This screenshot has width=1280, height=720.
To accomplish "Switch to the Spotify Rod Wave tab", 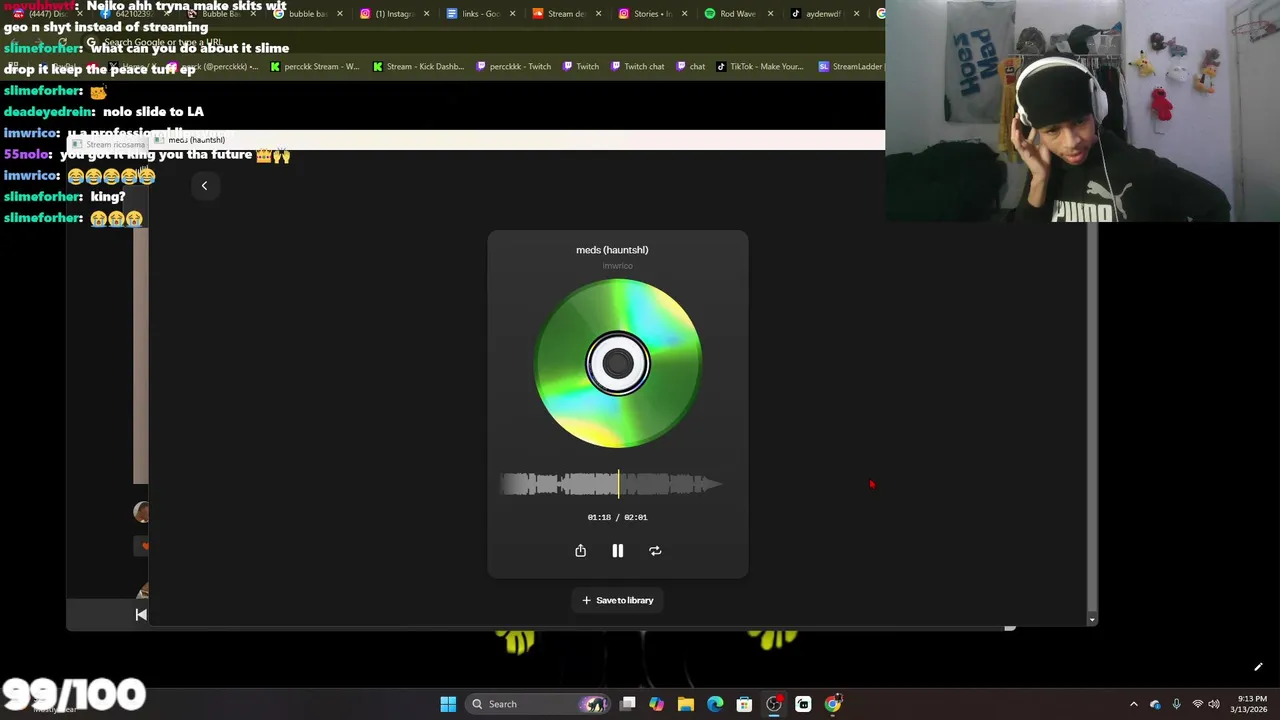I will click(x=738, y=14).
